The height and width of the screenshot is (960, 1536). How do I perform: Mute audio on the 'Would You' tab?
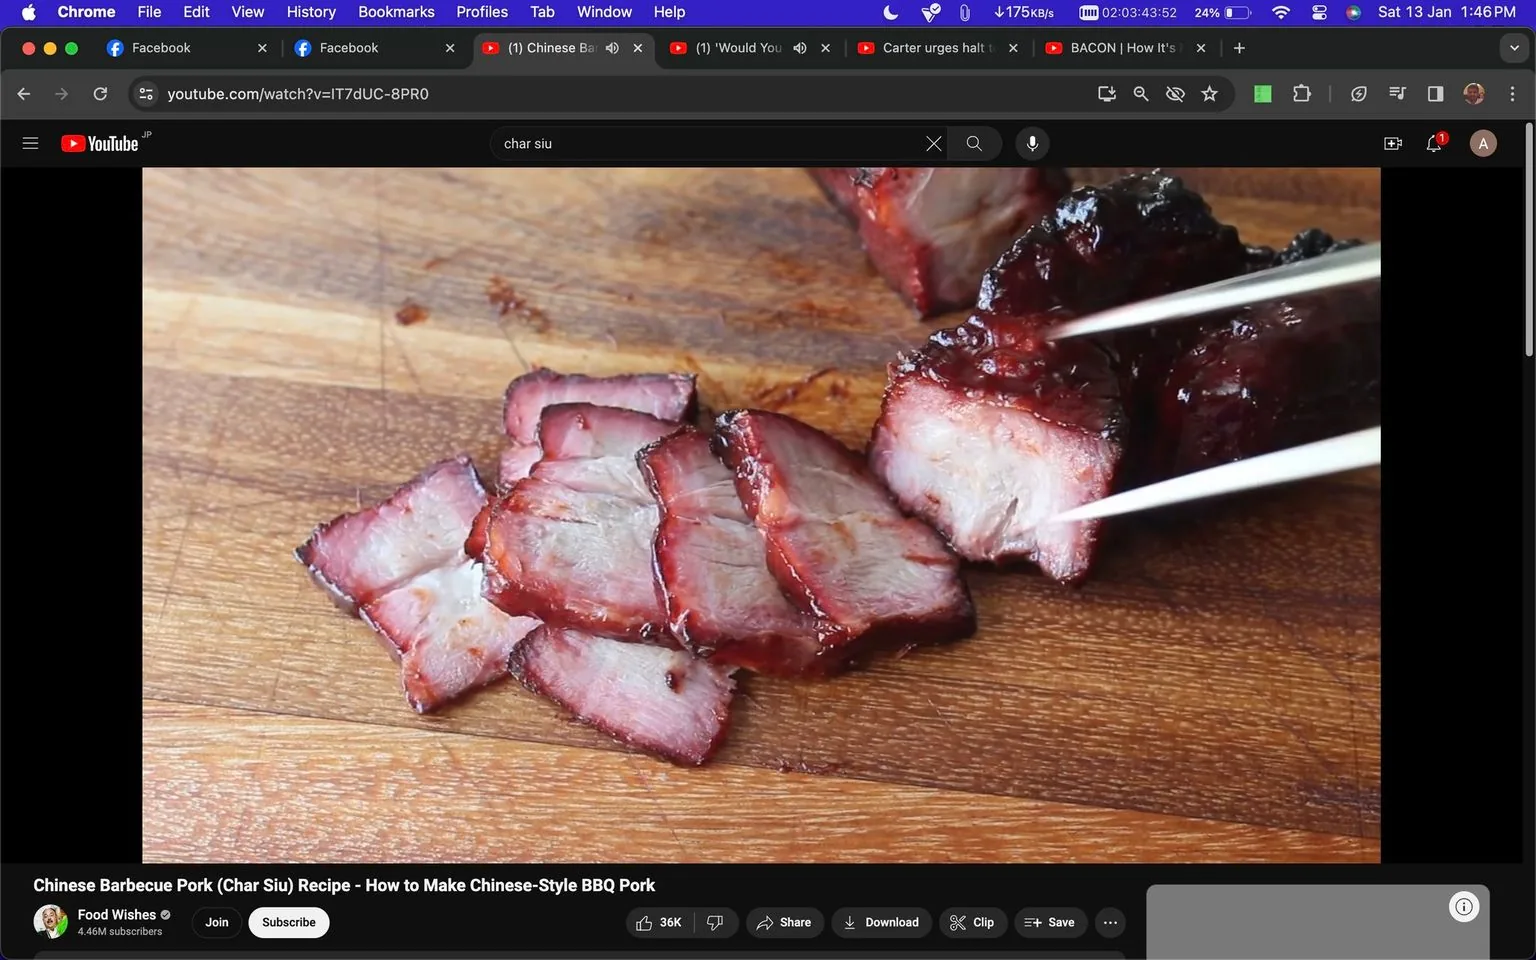tap(799, 47)
